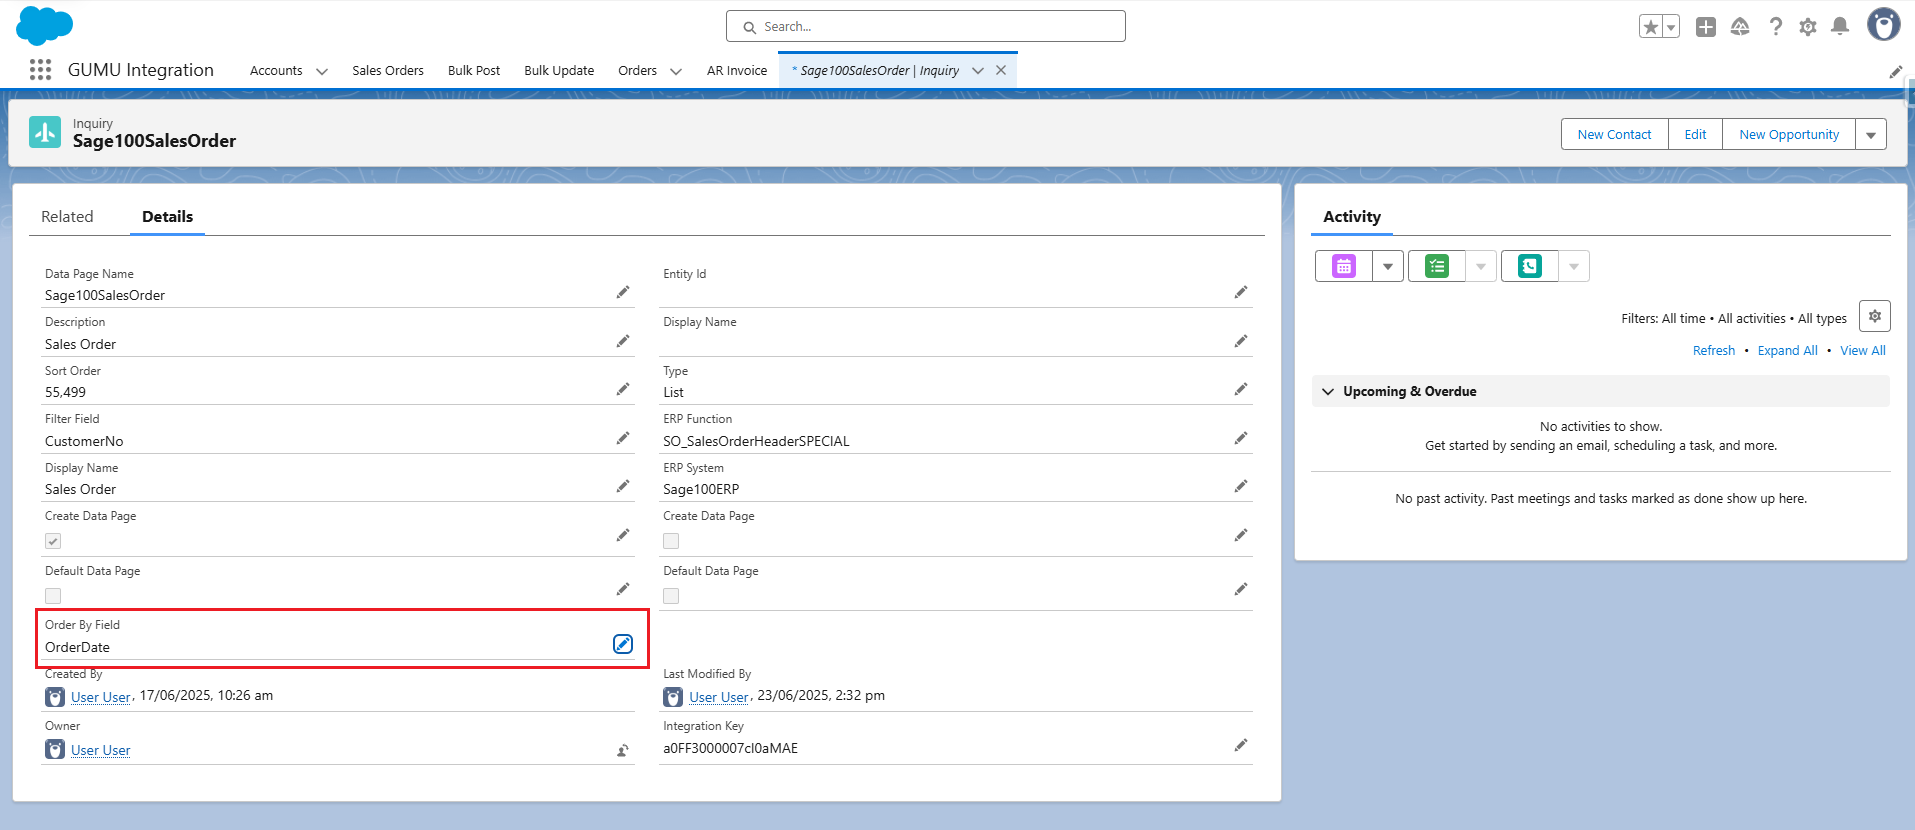1915x830 pixels.
Task: Click the Edit button in header
Action: 1695,135
